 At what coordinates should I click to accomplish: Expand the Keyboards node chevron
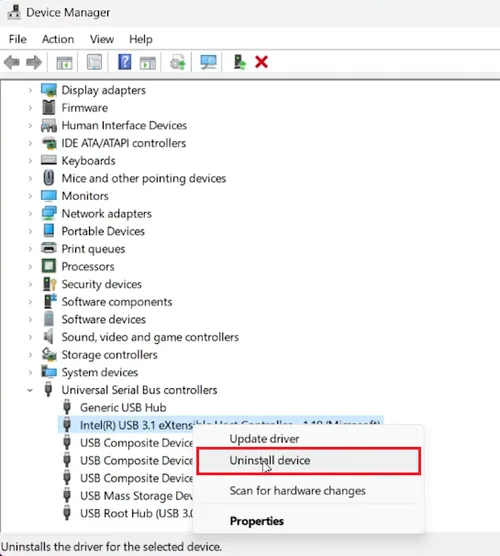click(30, 161)
